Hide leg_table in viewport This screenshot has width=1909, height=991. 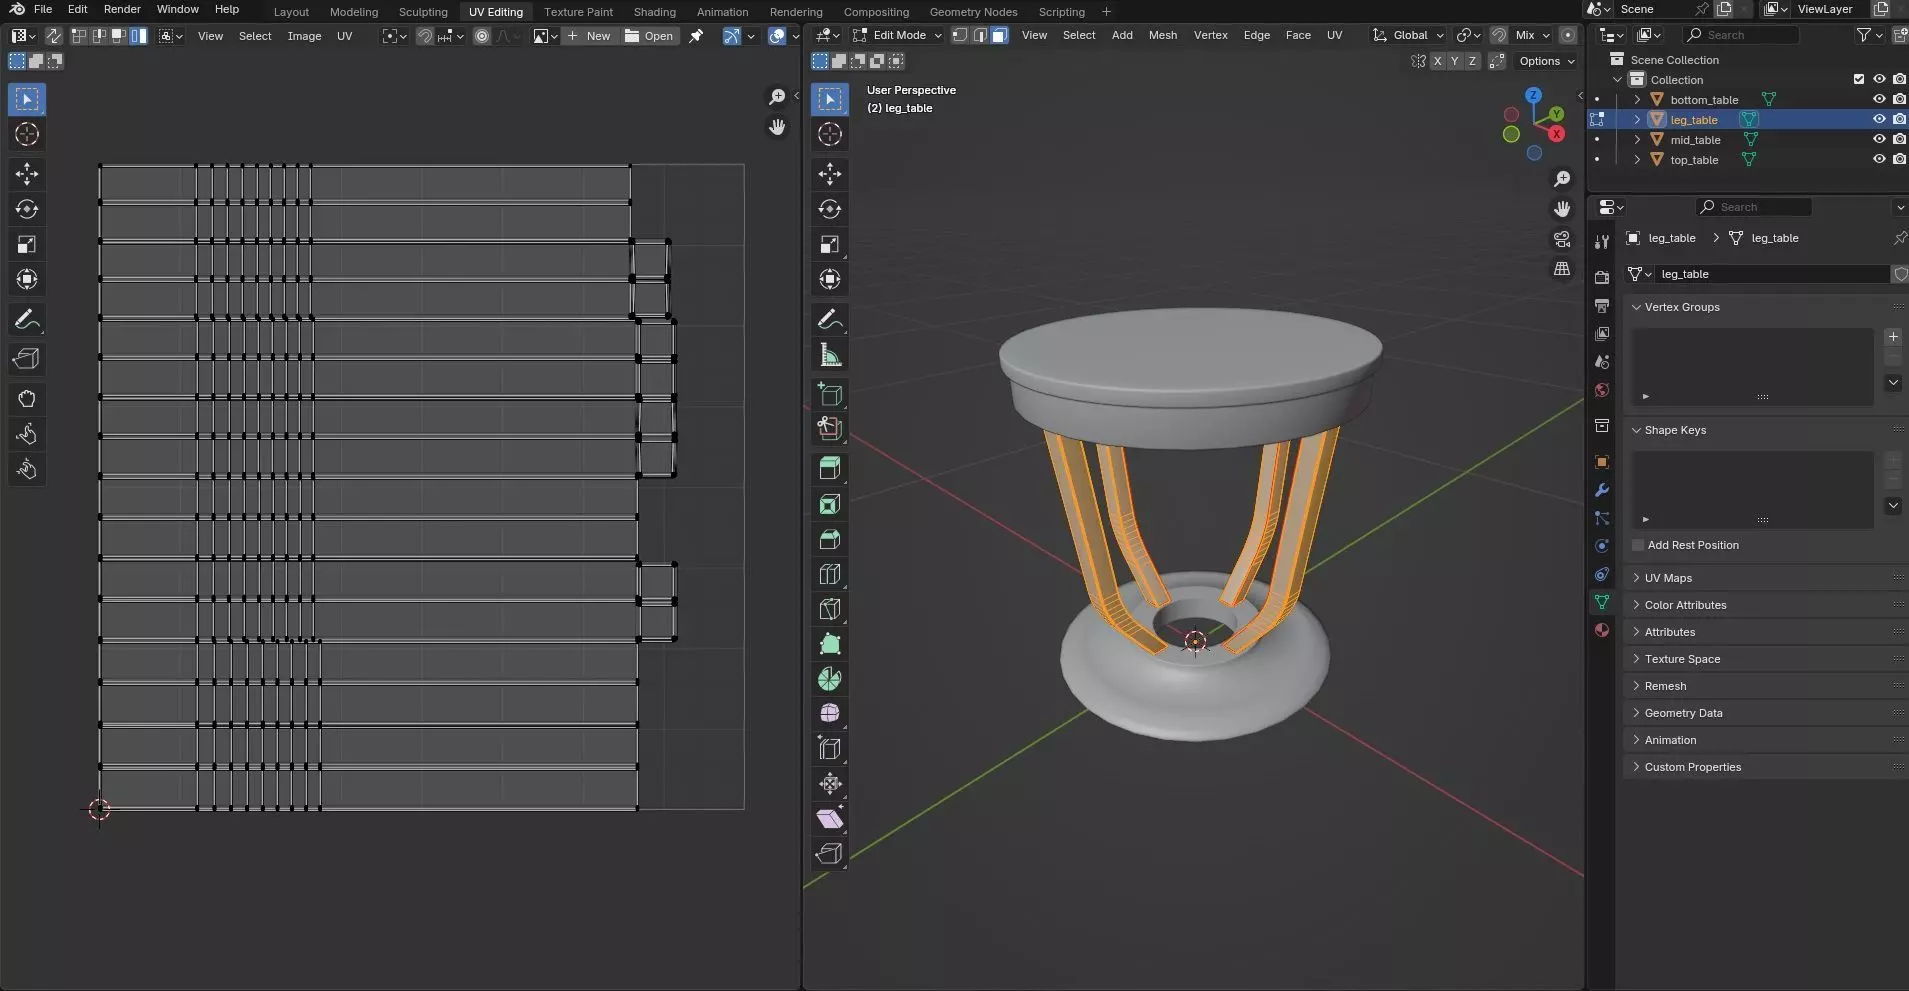(1879, 119)
